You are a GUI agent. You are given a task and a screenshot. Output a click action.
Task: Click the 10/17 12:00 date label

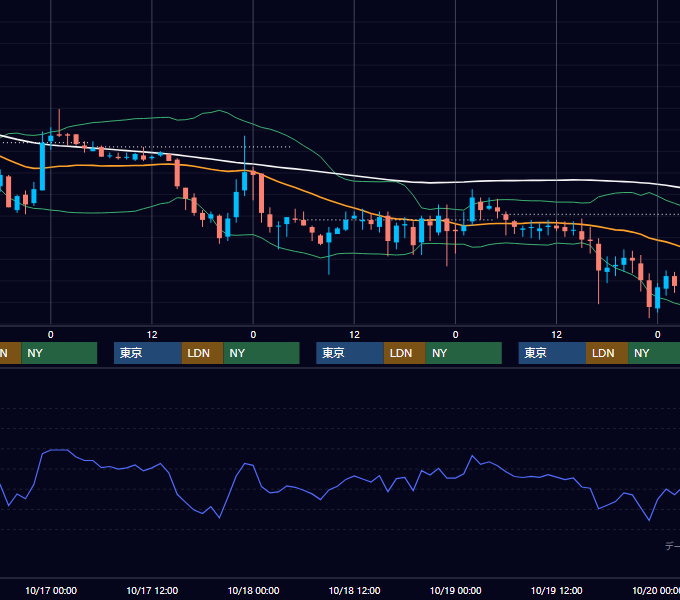click(x=152, y=590)
